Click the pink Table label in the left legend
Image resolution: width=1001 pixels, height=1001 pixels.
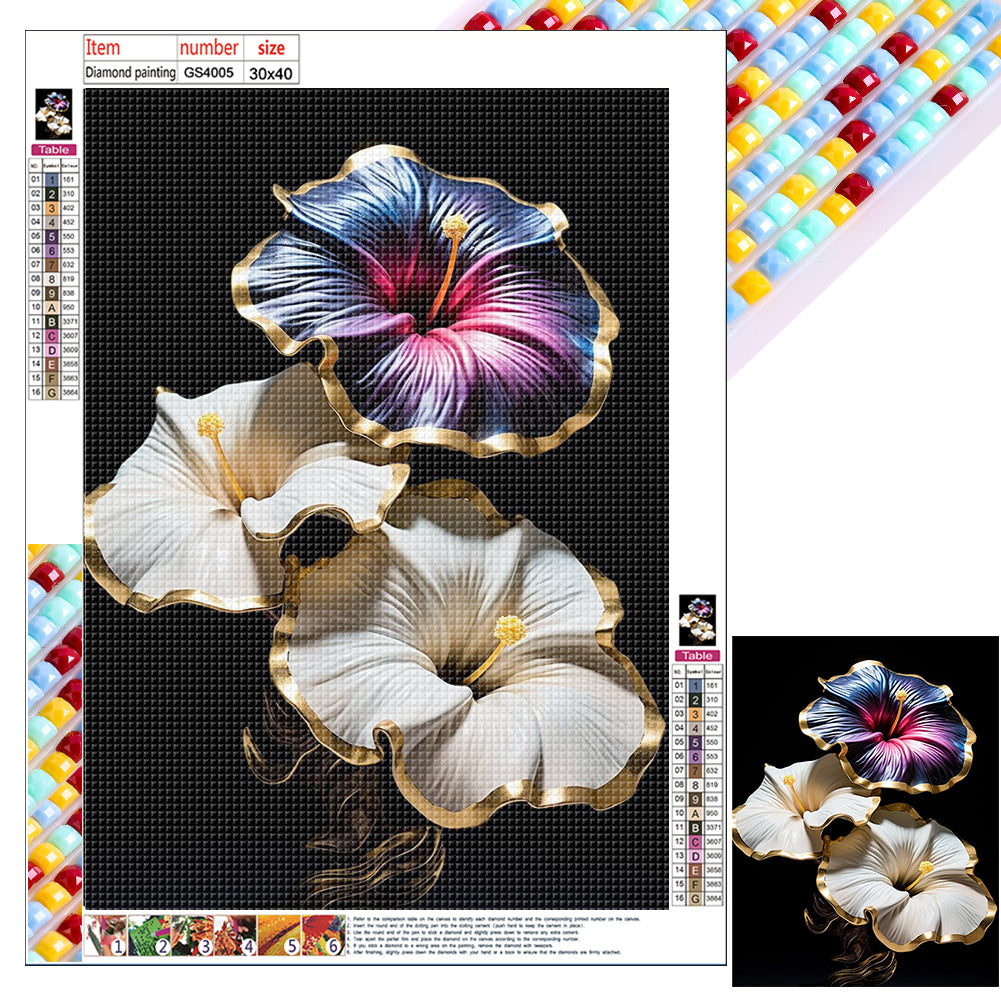[53, 150]
